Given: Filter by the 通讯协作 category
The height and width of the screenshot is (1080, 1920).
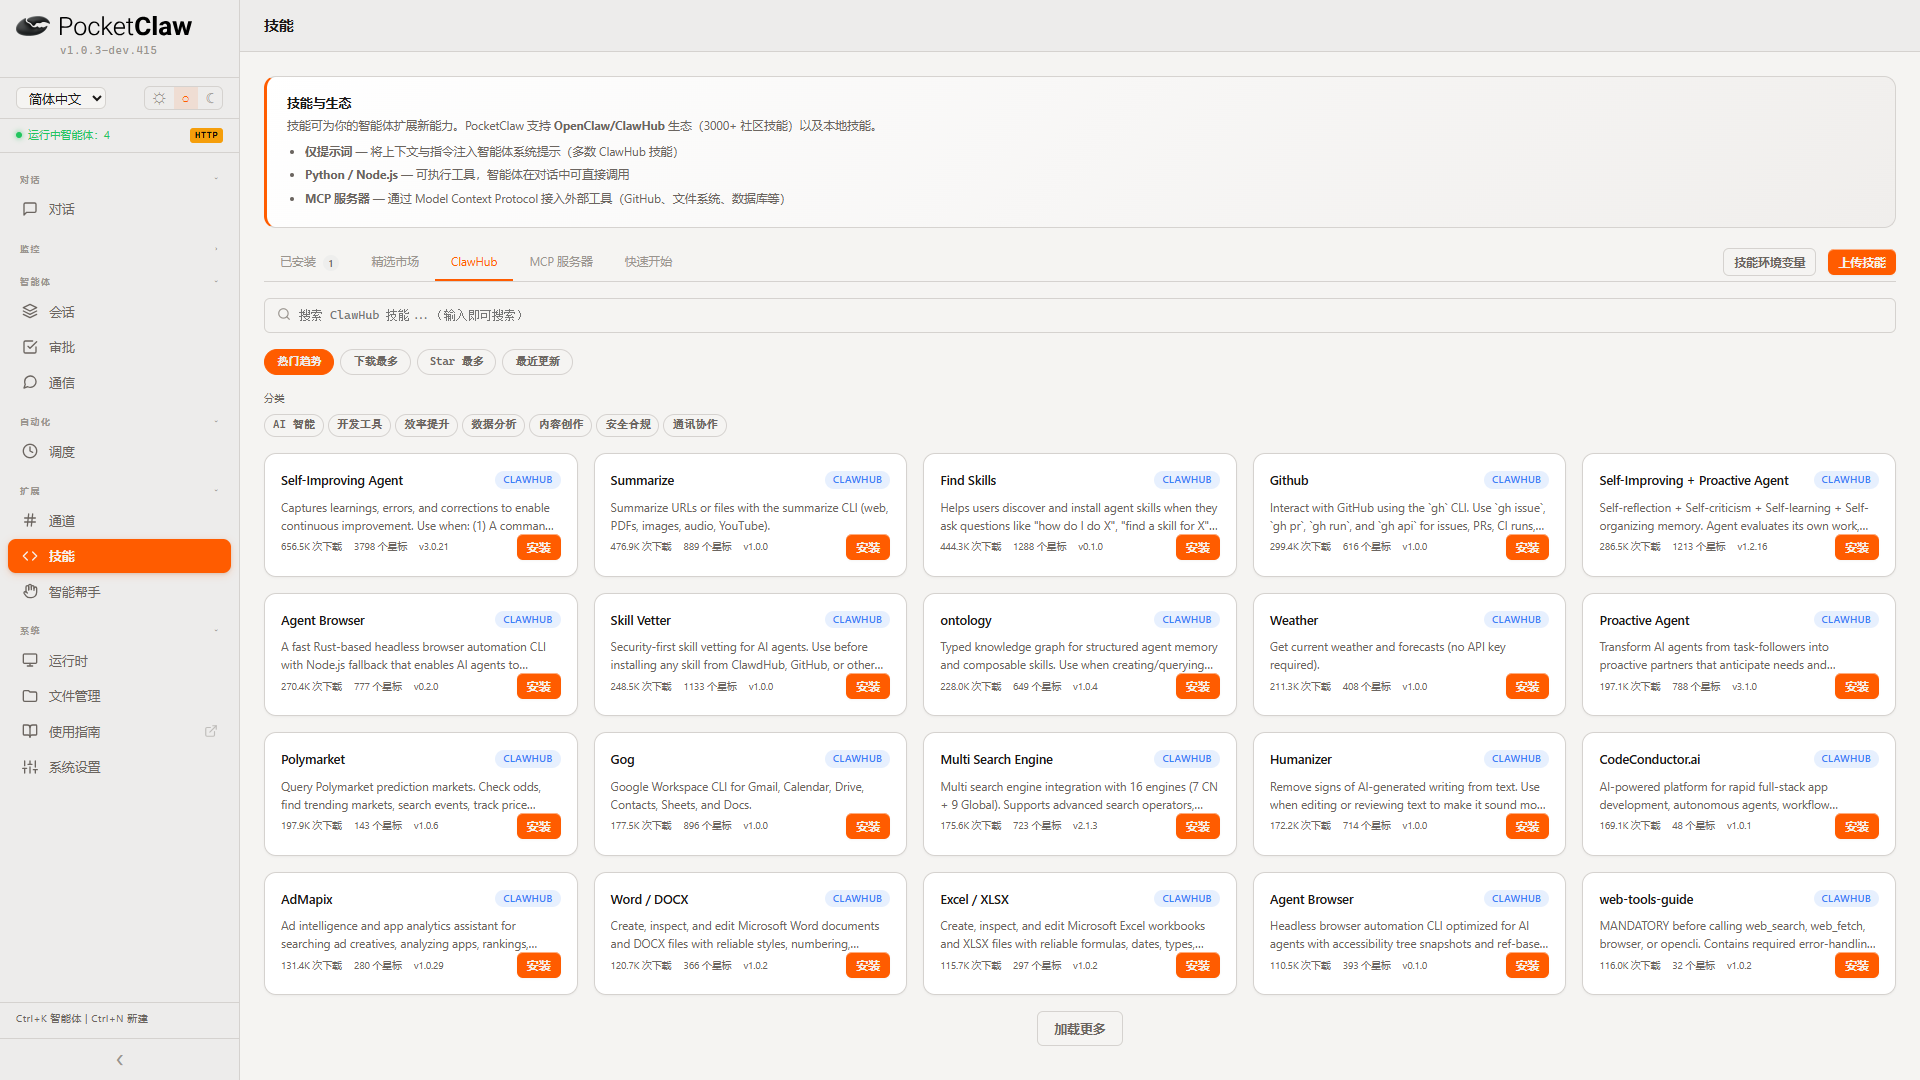Looking at the screenshot, I should tap(695, 425).
